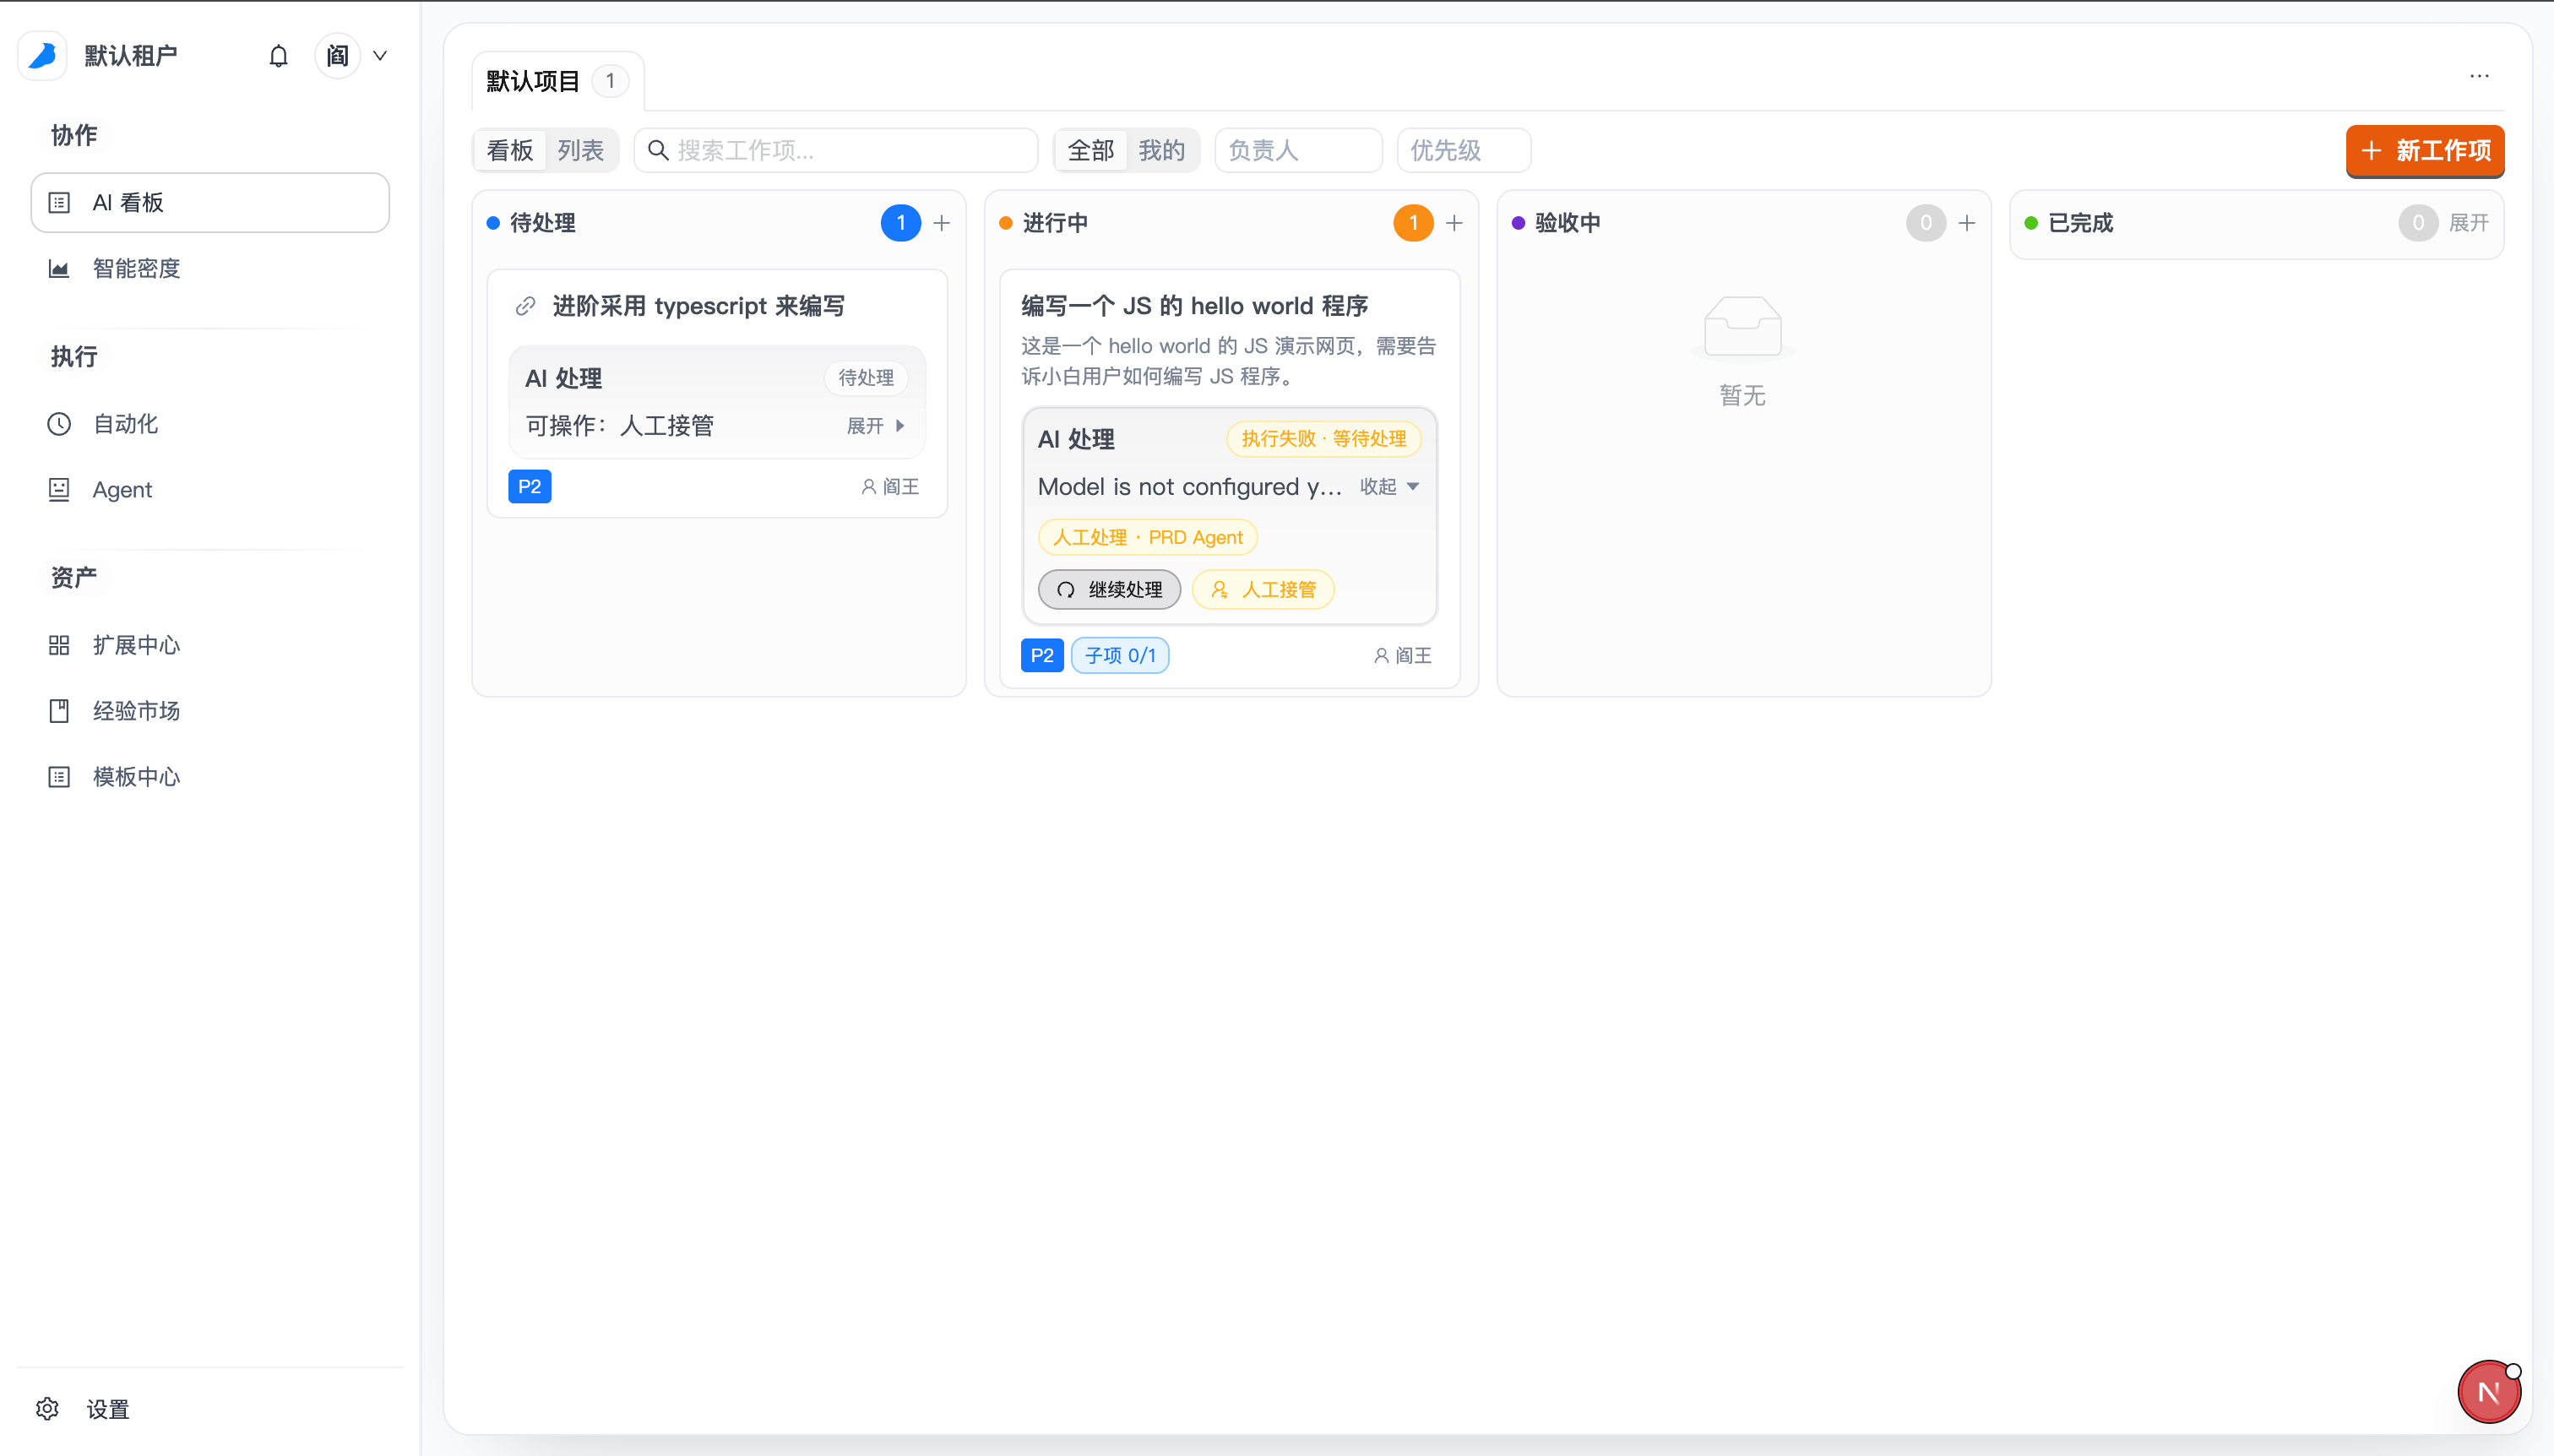Filter by 我的 work items
This screenshot has height=1456, width=2554.
1161,150
